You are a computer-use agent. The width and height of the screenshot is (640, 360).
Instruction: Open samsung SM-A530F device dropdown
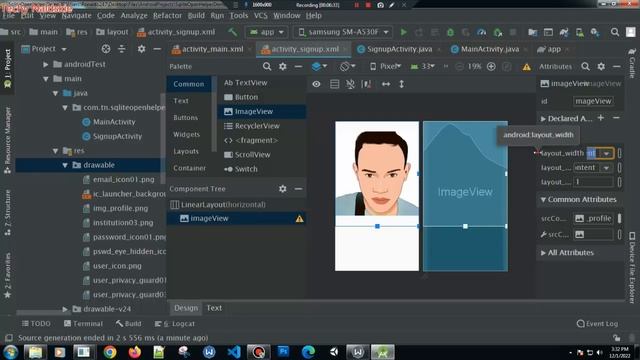click(x=343, y=32)
